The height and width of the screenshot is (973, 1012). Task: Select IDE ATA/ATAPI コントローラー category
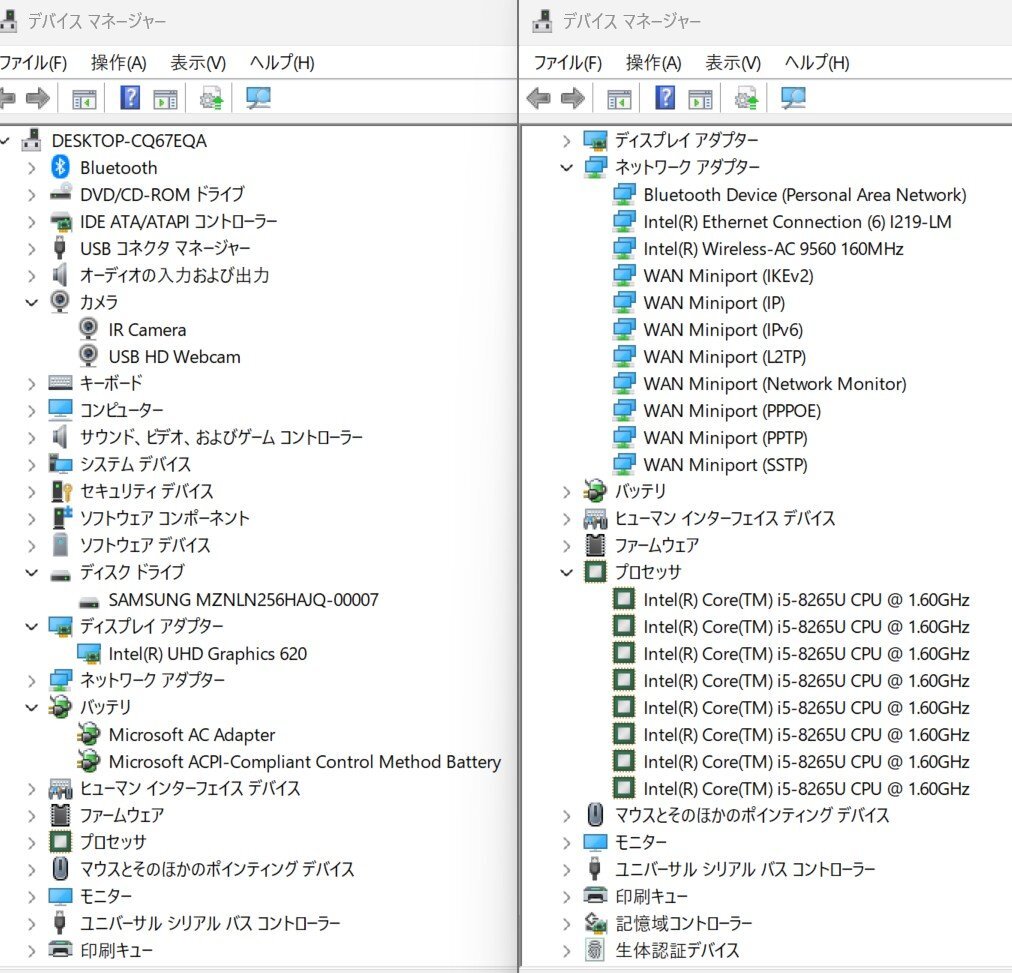click(x=178, y=221)
